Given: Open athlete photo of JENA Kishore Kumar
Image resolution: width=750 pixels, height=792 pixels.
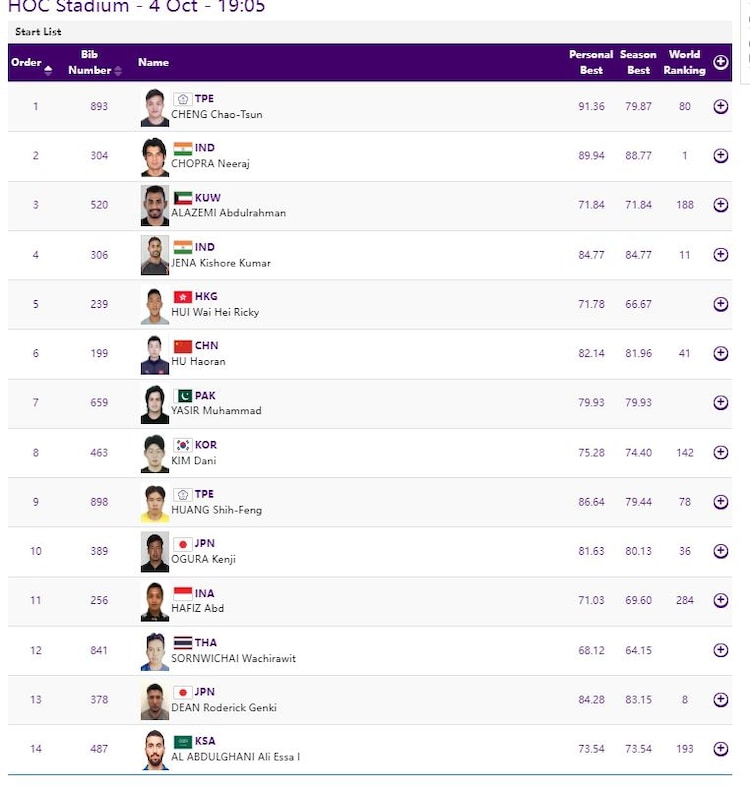Looking at the screenshot, I should [155, 255].
